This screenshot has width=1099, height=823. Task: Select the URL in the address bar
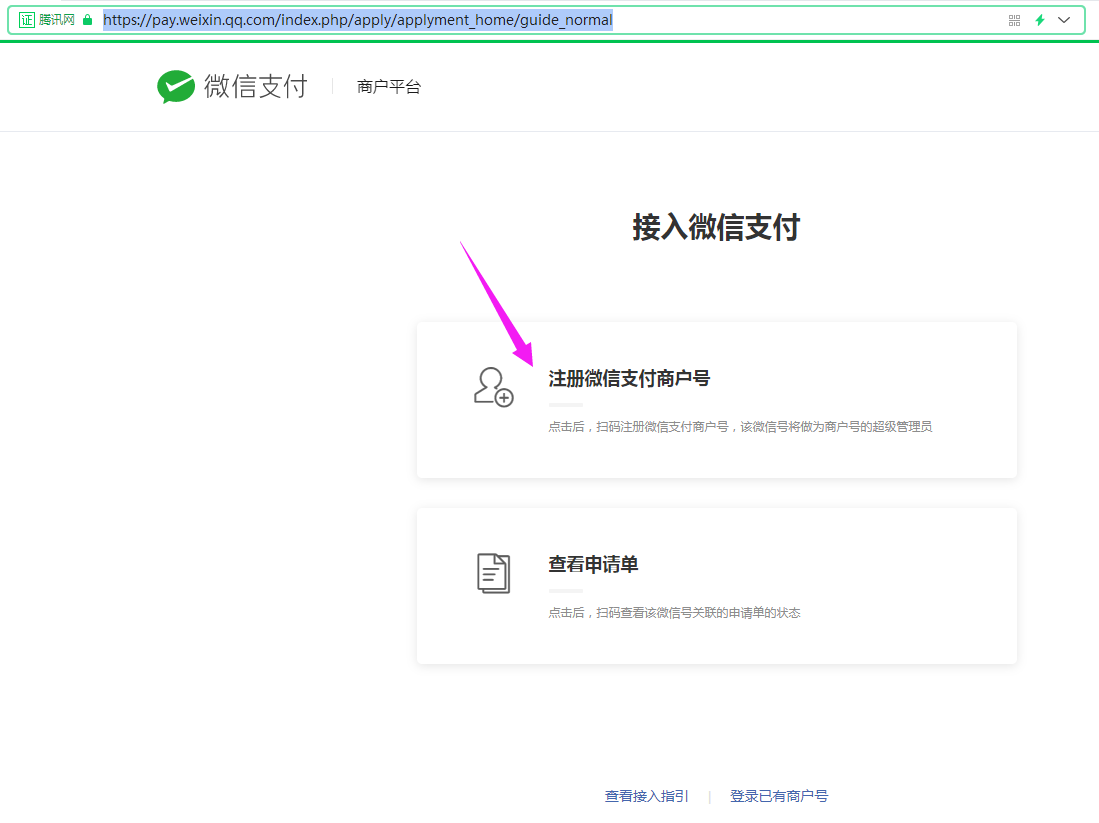(x=357, y=20)
